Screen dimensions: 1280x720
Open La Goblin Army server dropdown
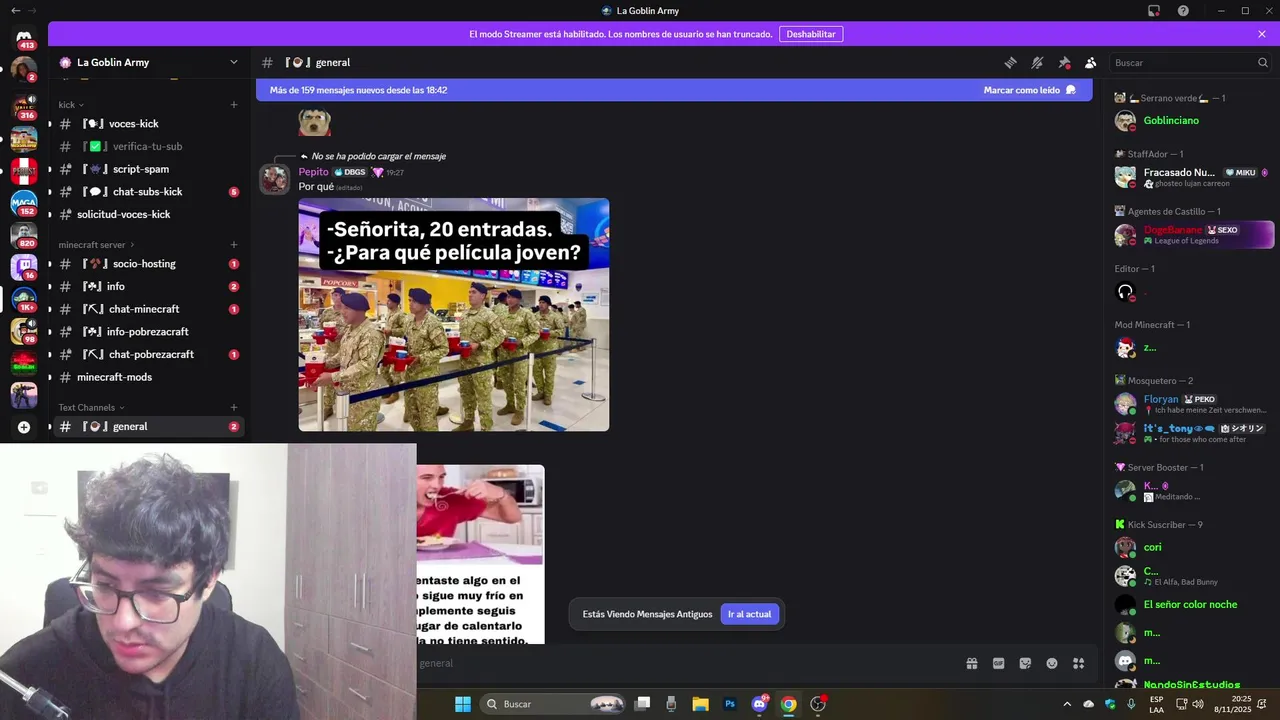[x=234, y=62]
